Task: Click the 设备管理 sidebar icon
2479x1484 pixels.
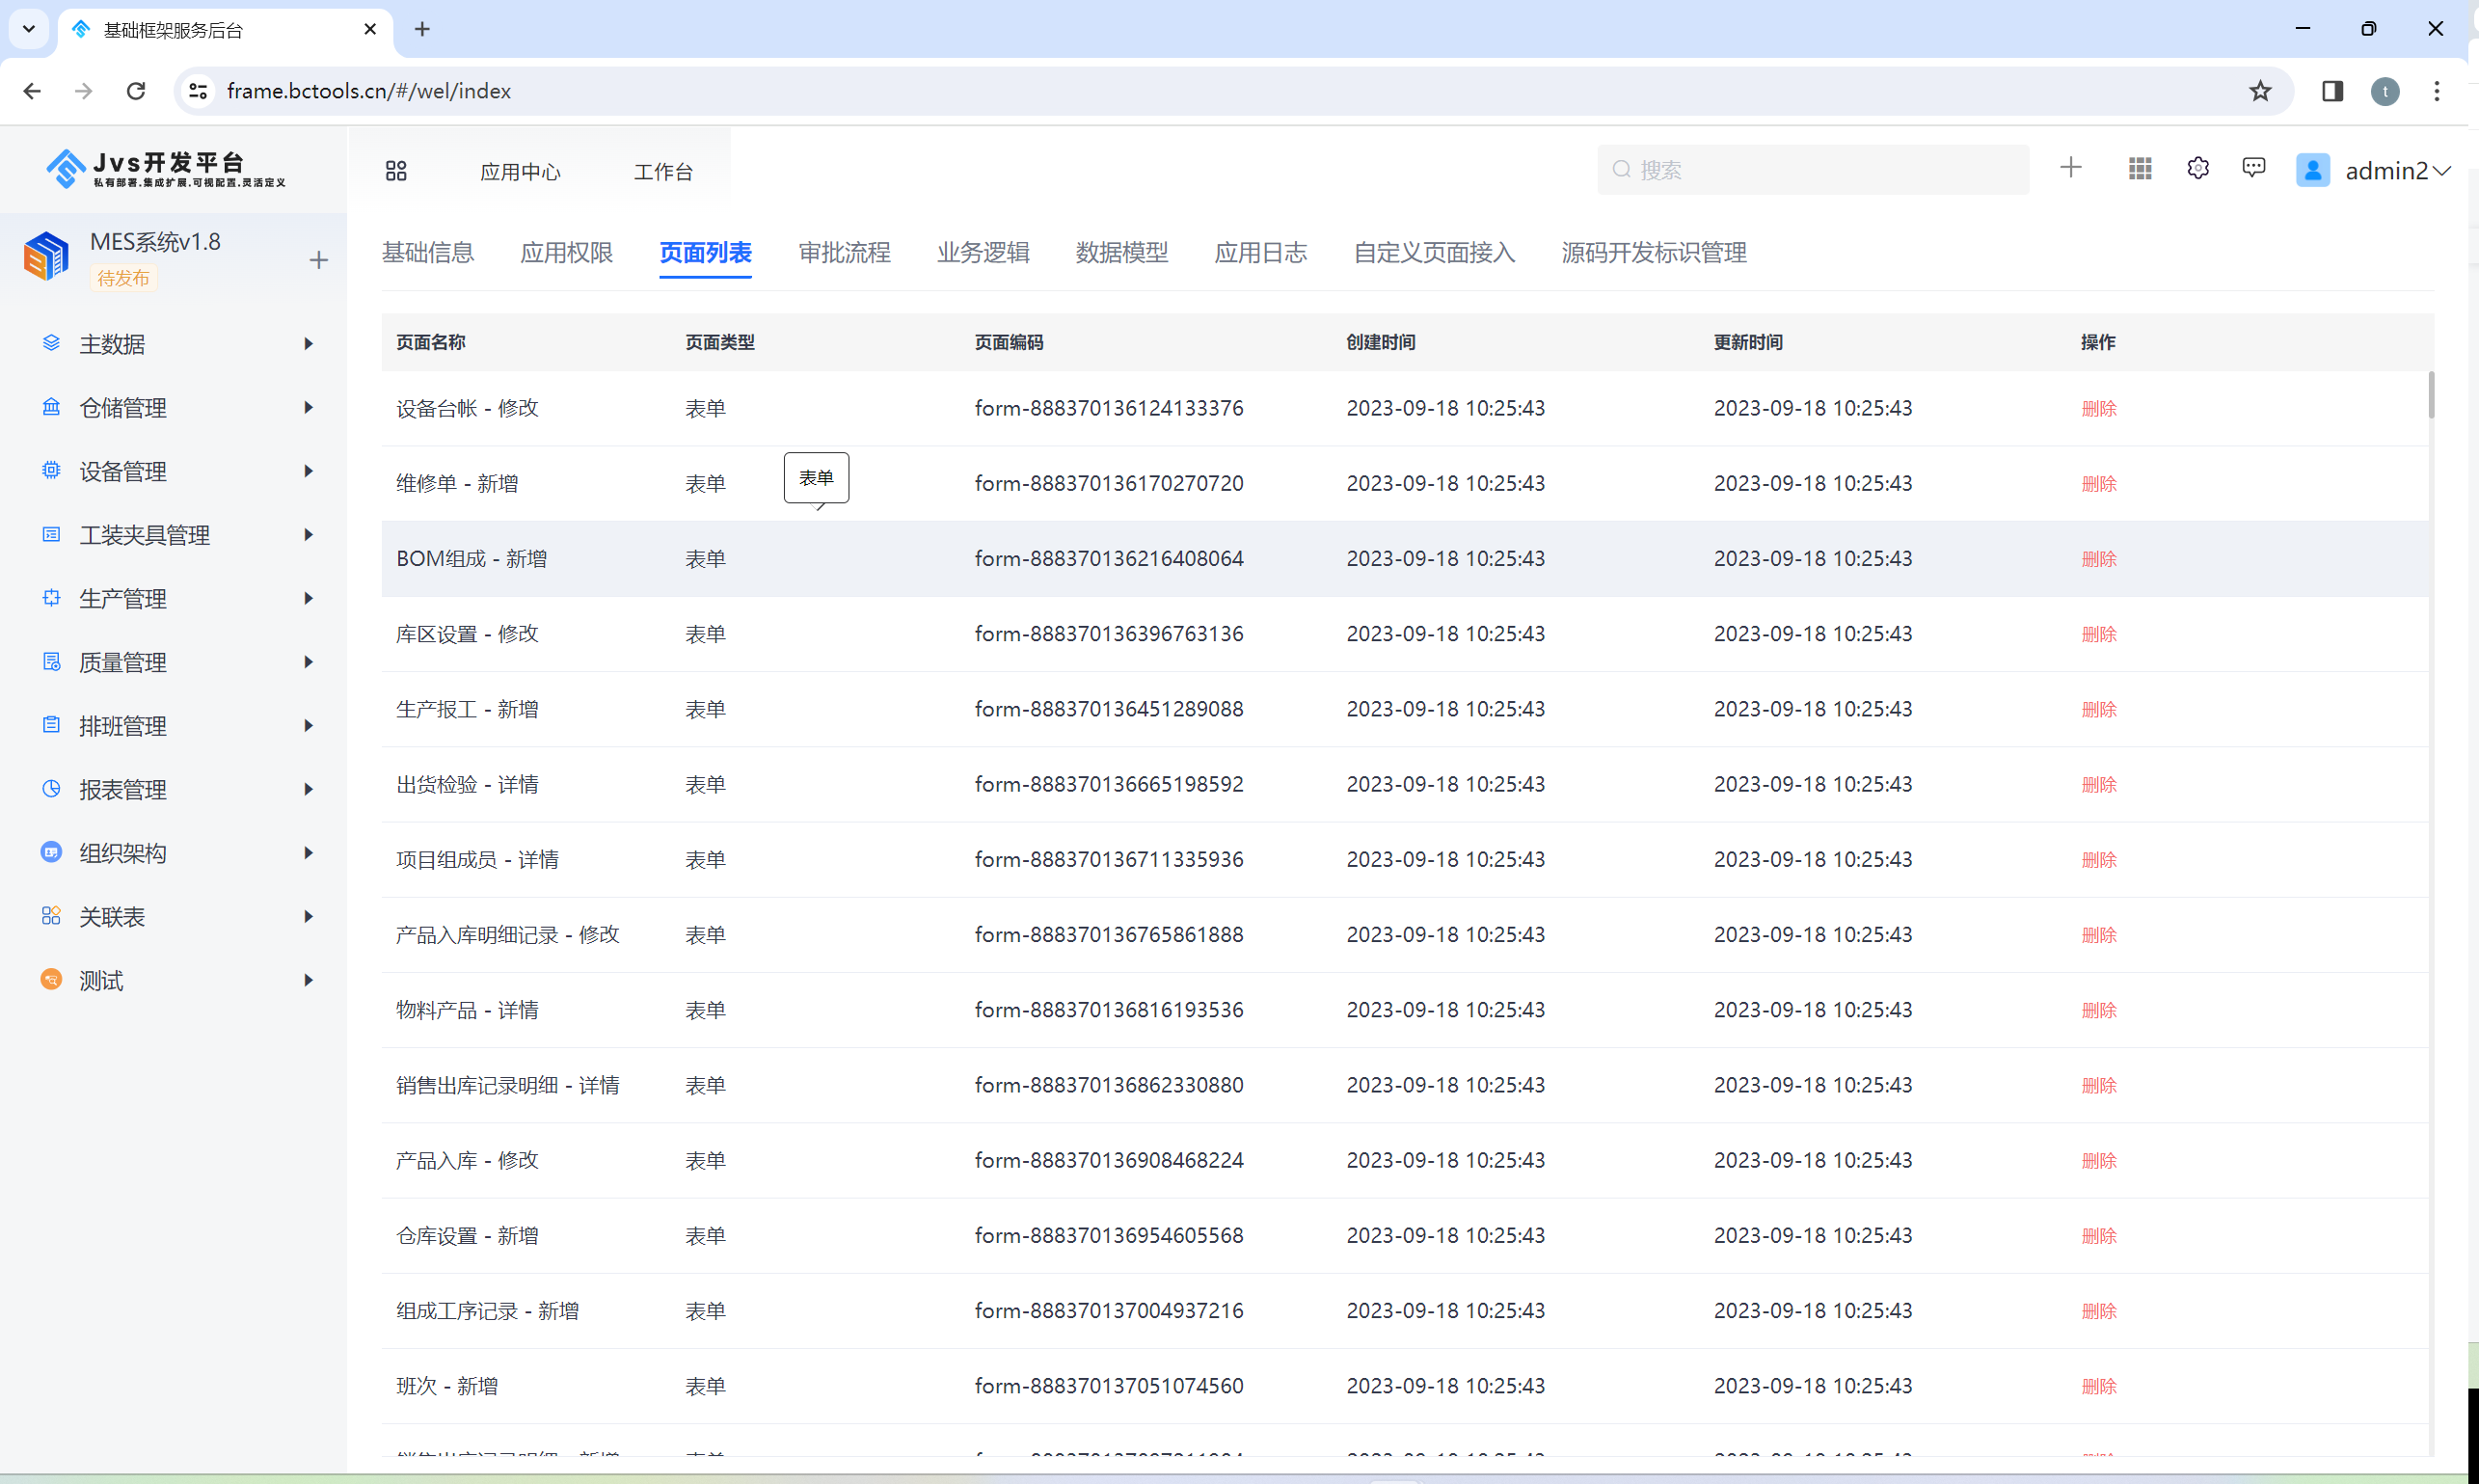Action: click(51, 470)
